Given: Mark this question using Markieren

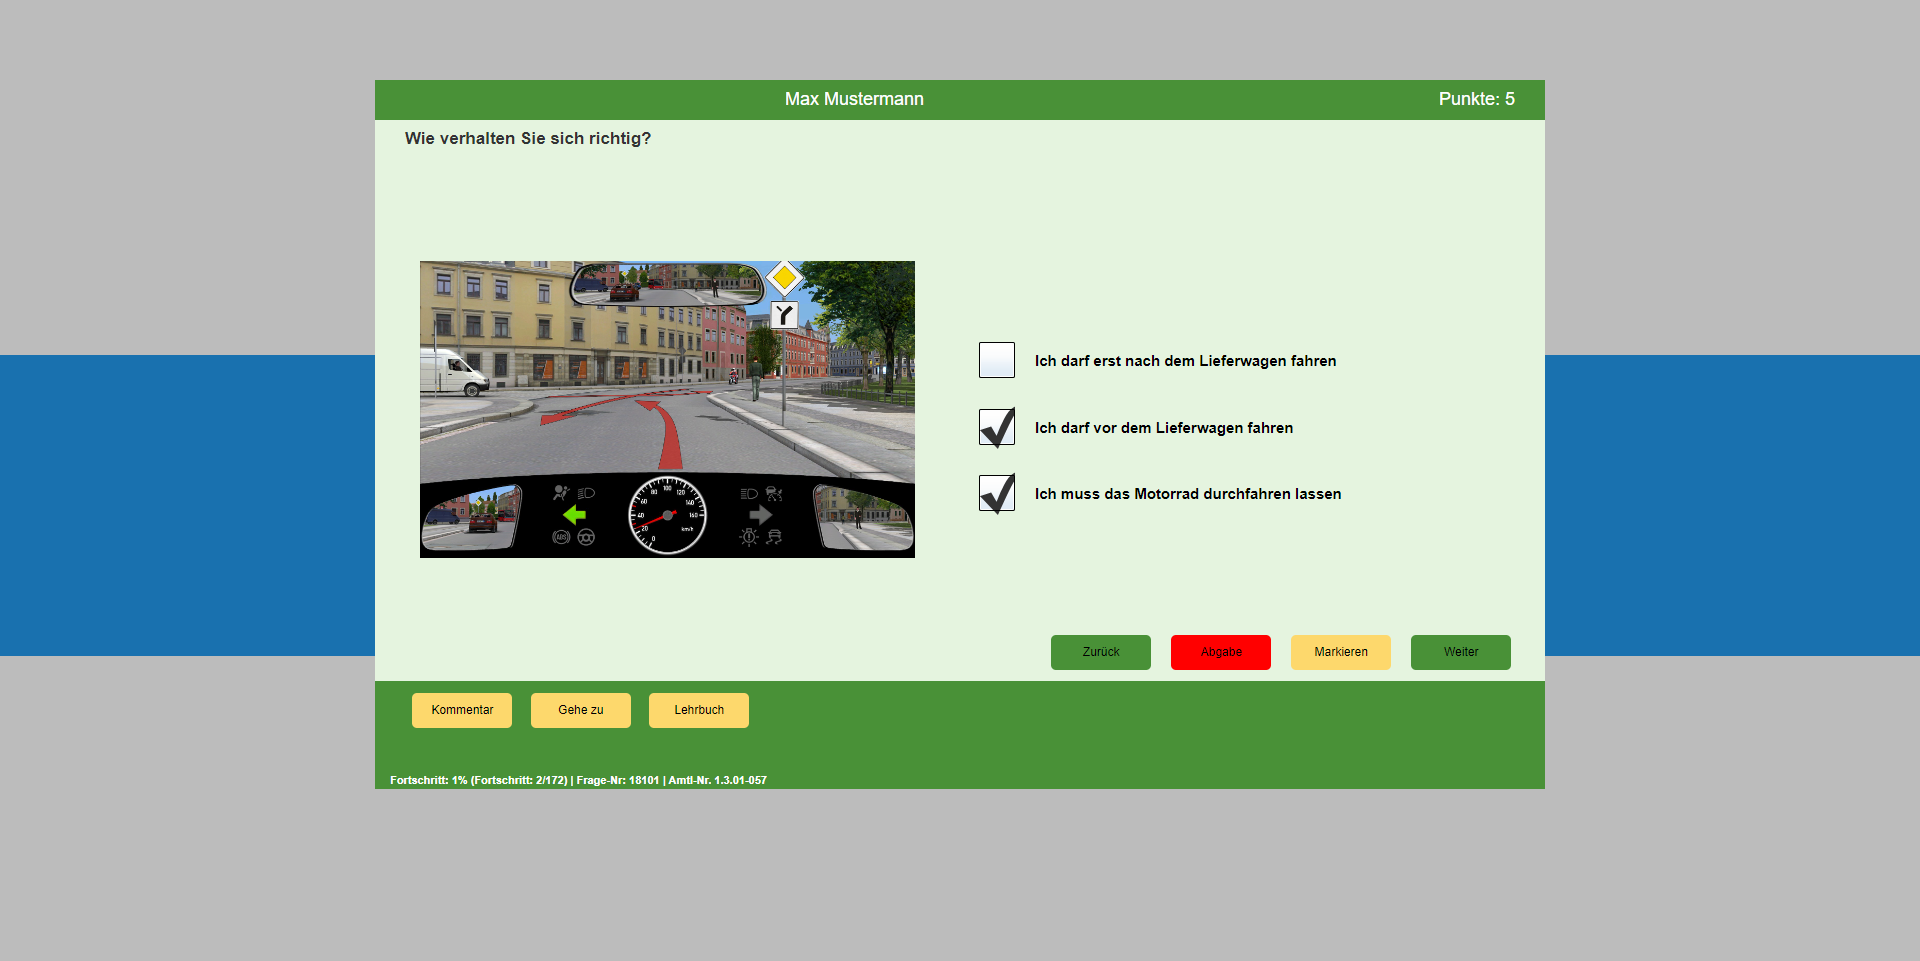Looking at the screenshot, I should (1340, 652).
